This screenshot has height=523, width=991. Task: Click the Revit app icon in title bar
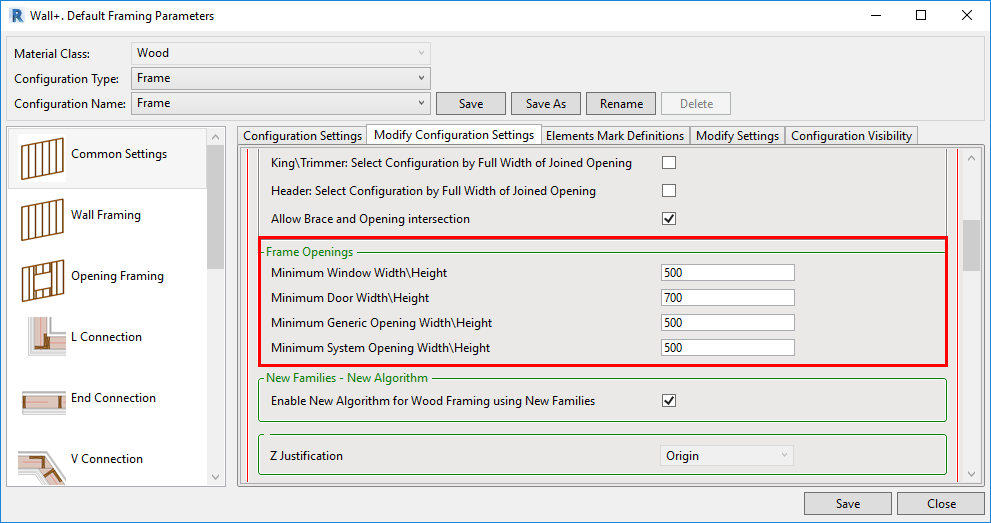[16, 15]
